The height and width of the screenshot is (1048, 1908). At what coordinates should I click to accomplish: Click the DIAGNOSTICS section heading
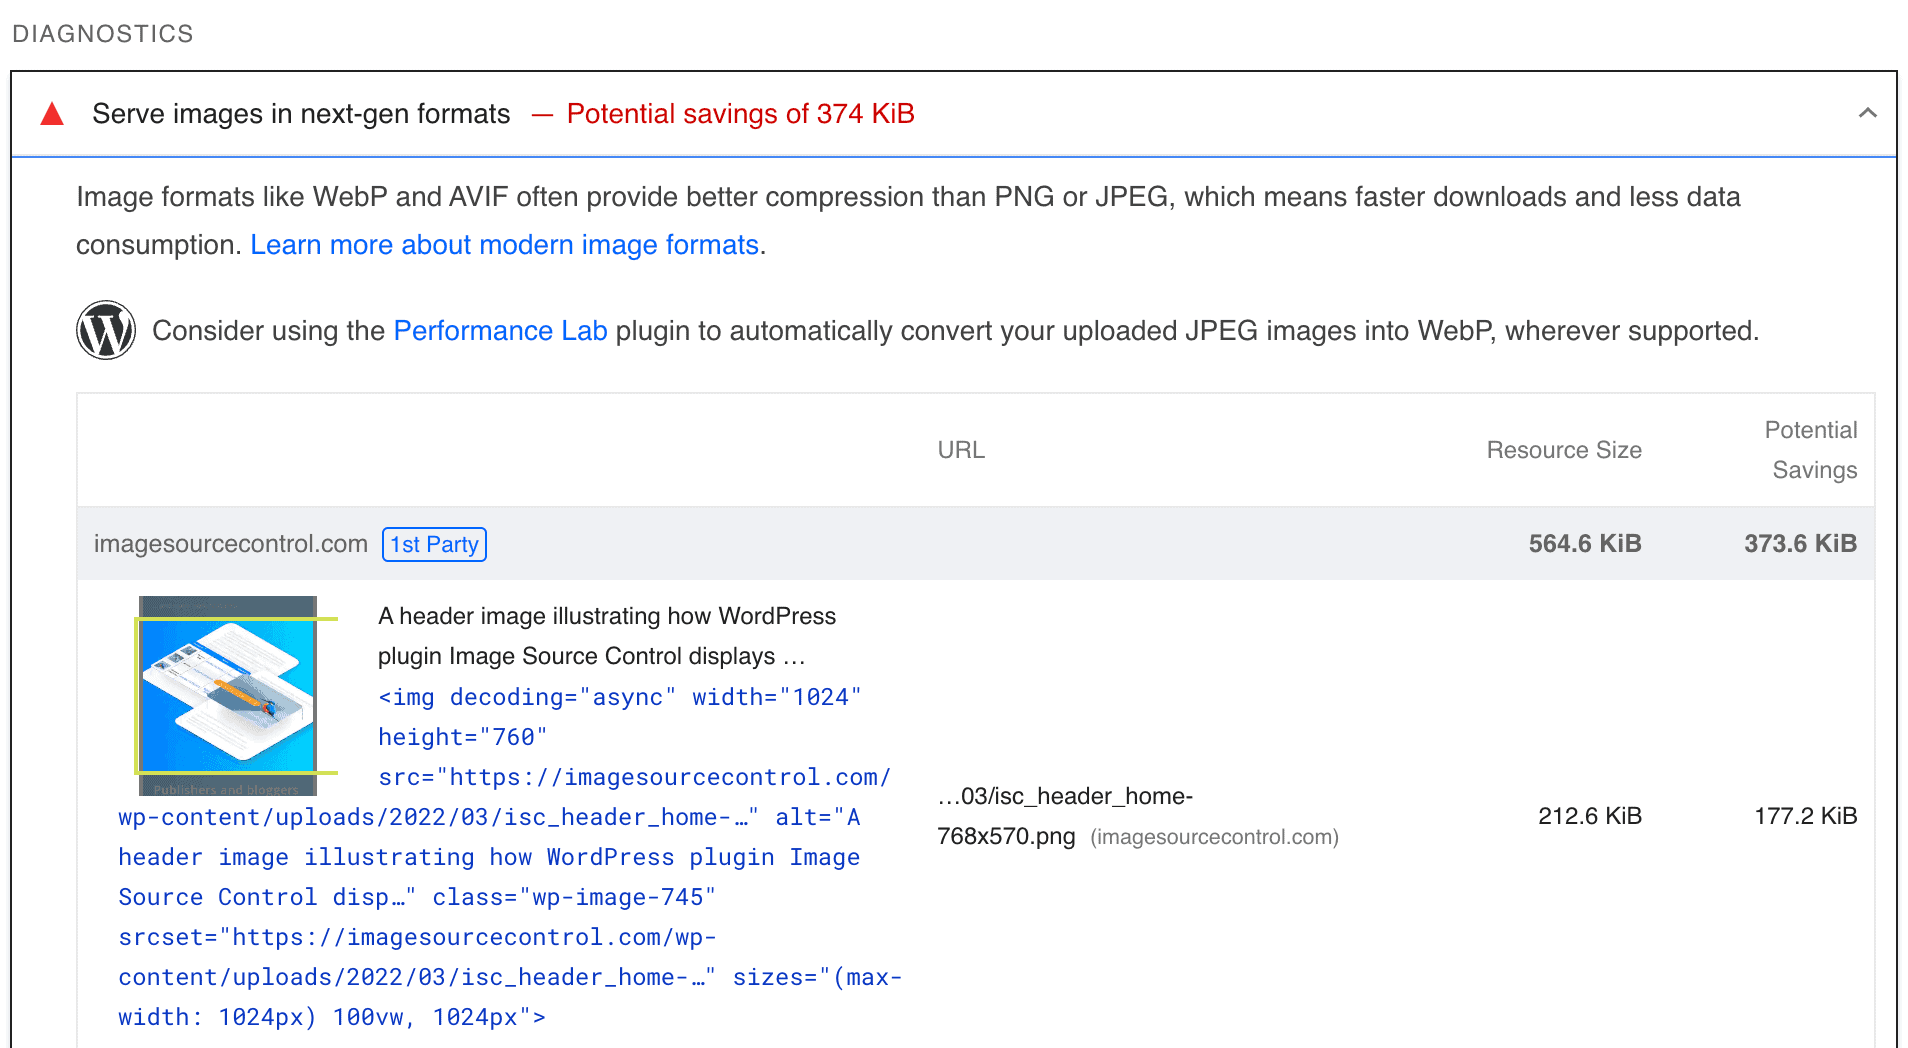pyautogui.click(x=103, y=34)
